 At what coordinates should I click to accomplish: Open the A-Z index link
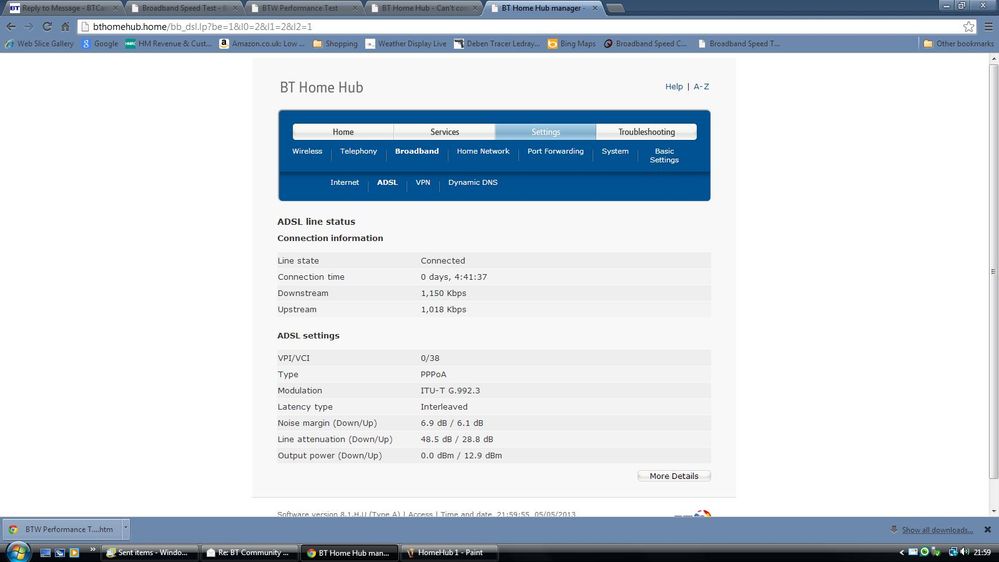pyautogui.click(x=701, y=87)
